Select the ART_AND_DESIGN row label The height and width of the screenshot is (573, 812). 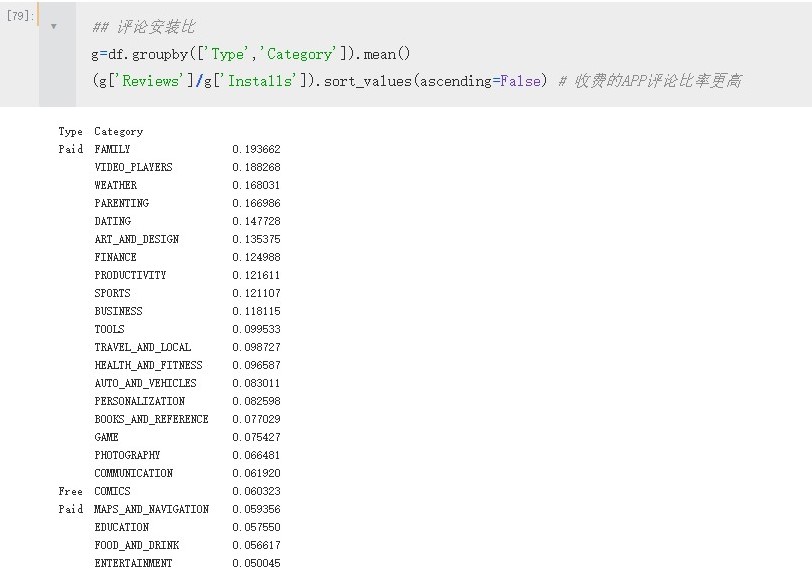pyautogui.click(x=137, y=239)
